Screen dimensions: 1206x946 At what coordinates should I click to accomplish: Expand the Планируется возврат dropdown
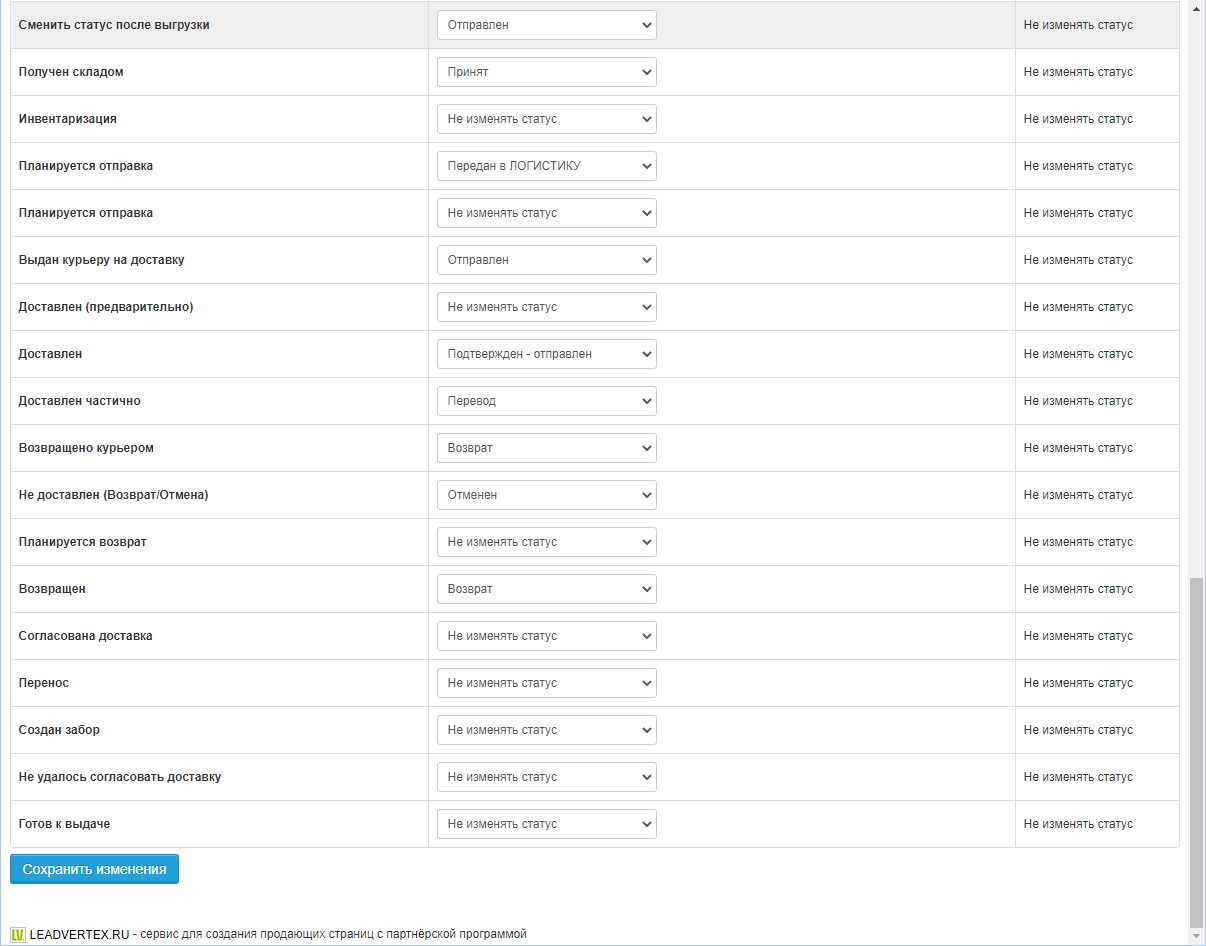(x=547, y=542)
